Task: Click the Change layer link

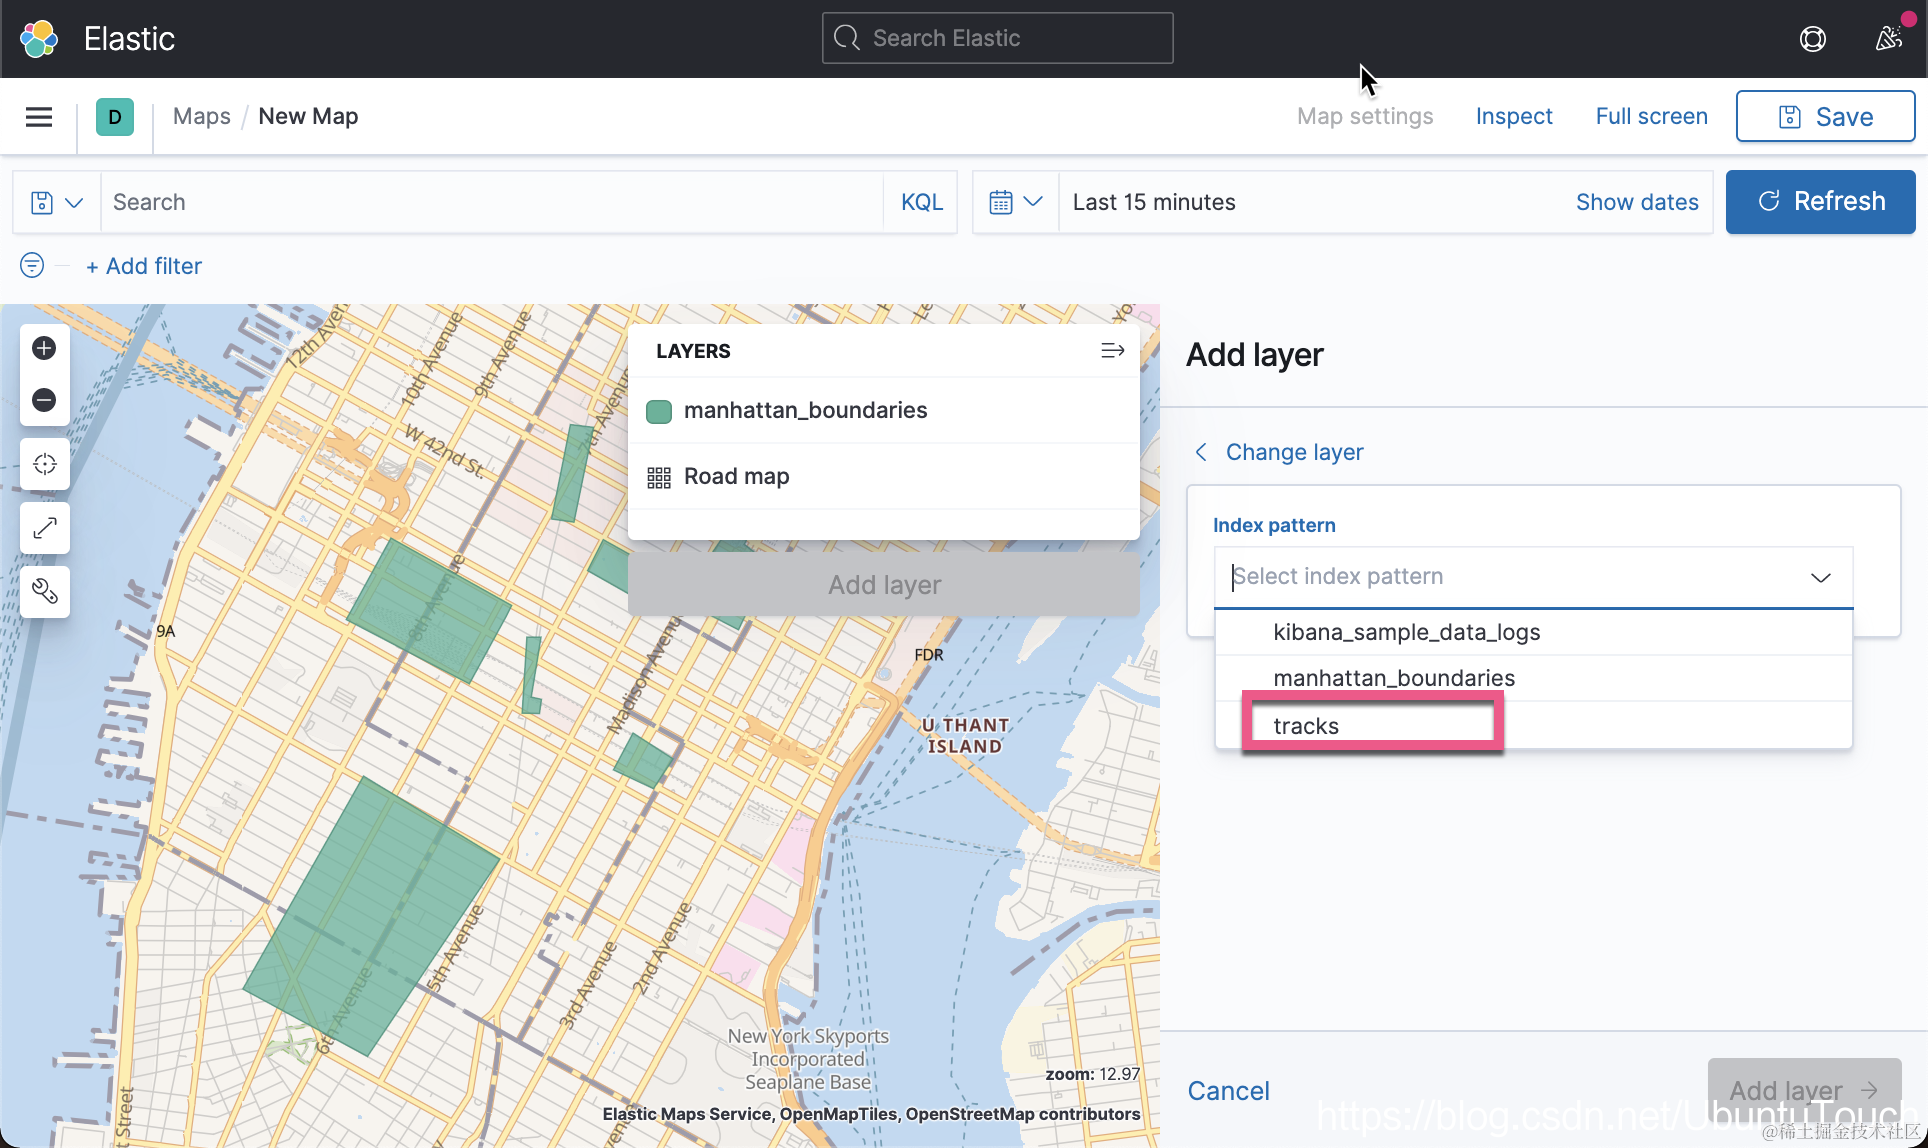Action: point(1293,452)
